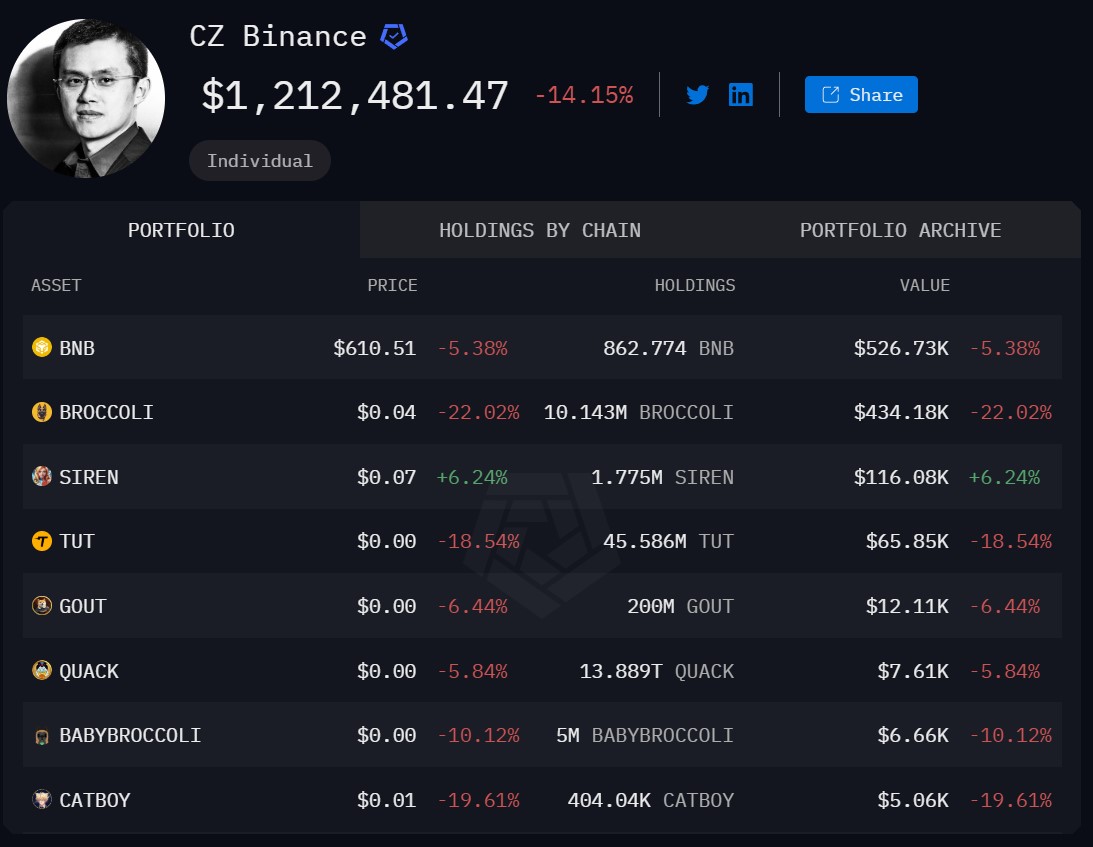Sort by the Price column header
This screenshot has width=1093, height=847.
point(392,285)
